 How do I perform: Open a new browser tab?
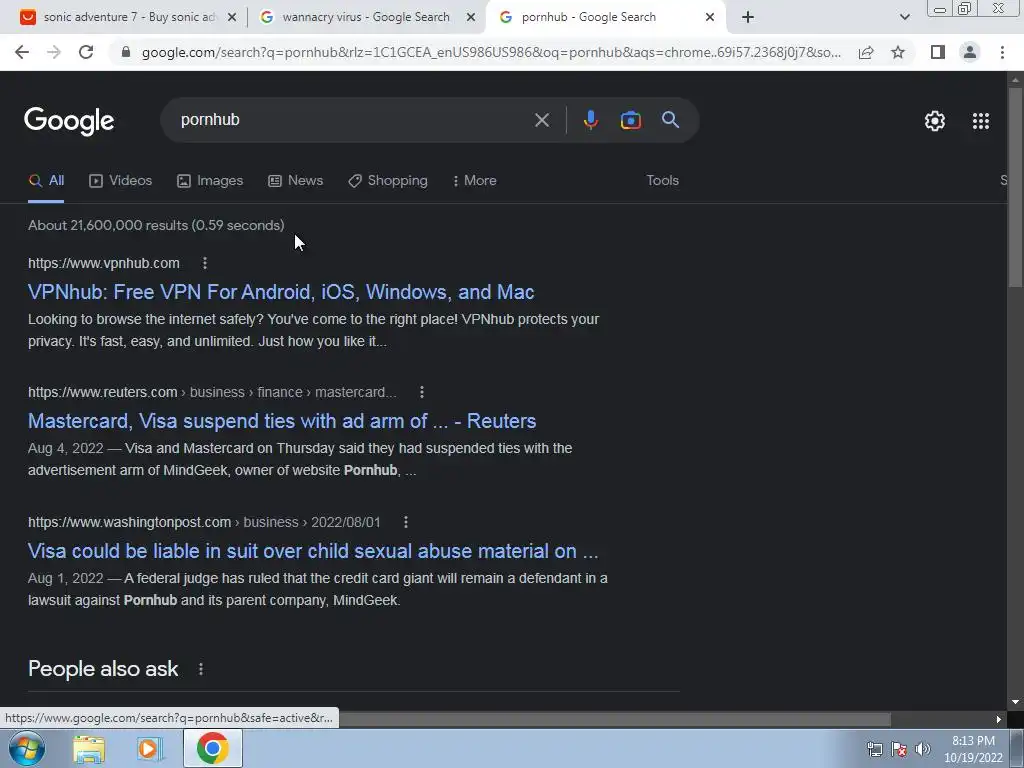click(748, 17)
